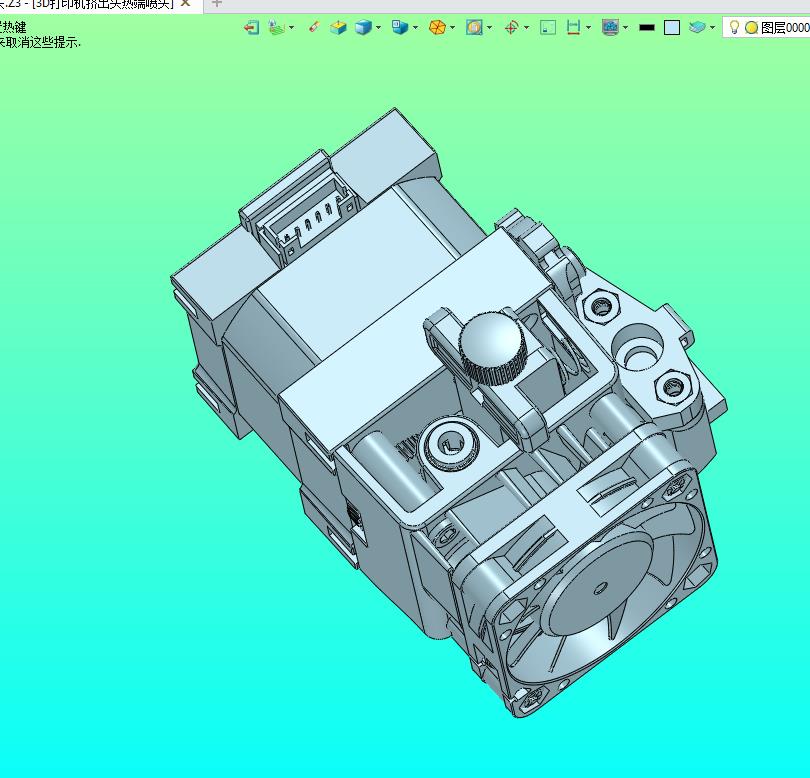Open the reference plane icon dropdown arrow
The image size is (810, 778).
[292, 27]
